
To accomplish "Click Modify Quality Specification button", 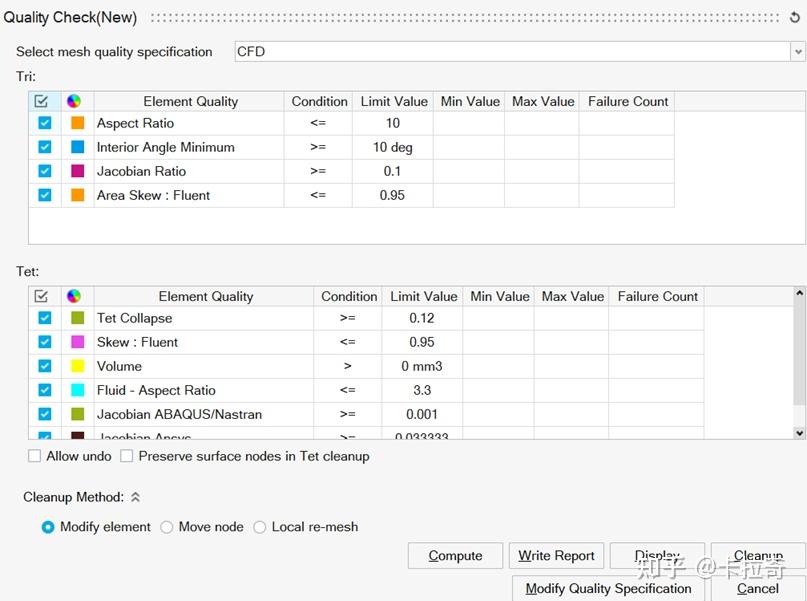I will [608, 588].
